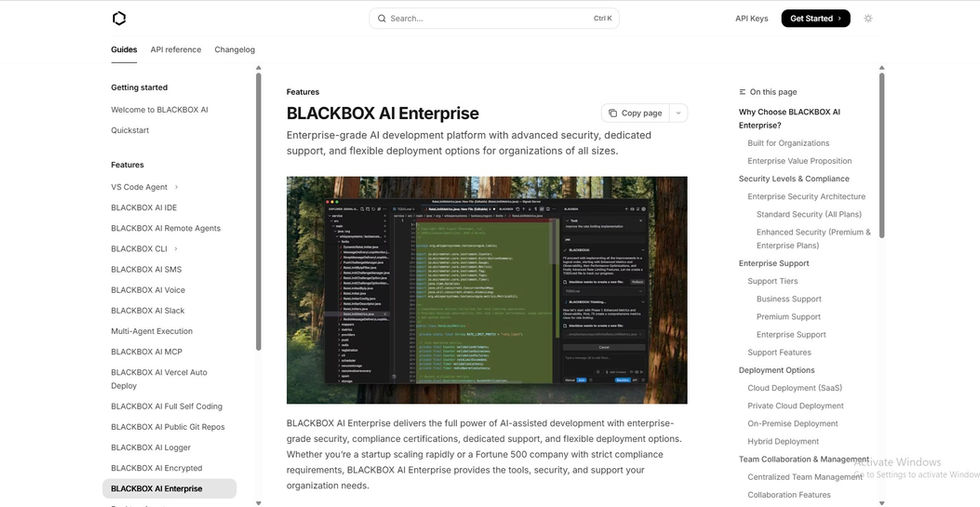Click the right page scrollbar thumb
The image size is (980, 507).
click(881, 155)
